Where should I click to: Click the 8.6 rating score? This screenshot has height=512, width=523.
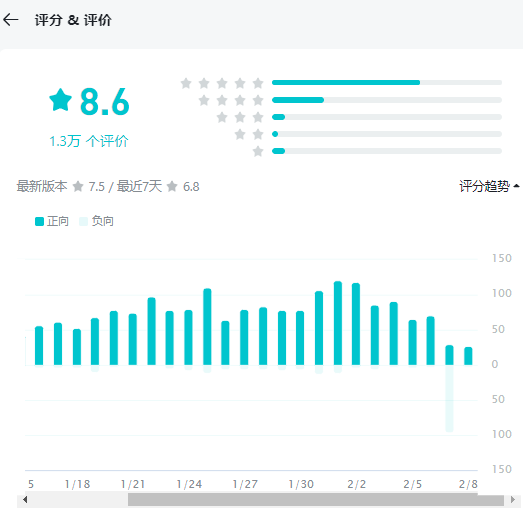(104, 101)
